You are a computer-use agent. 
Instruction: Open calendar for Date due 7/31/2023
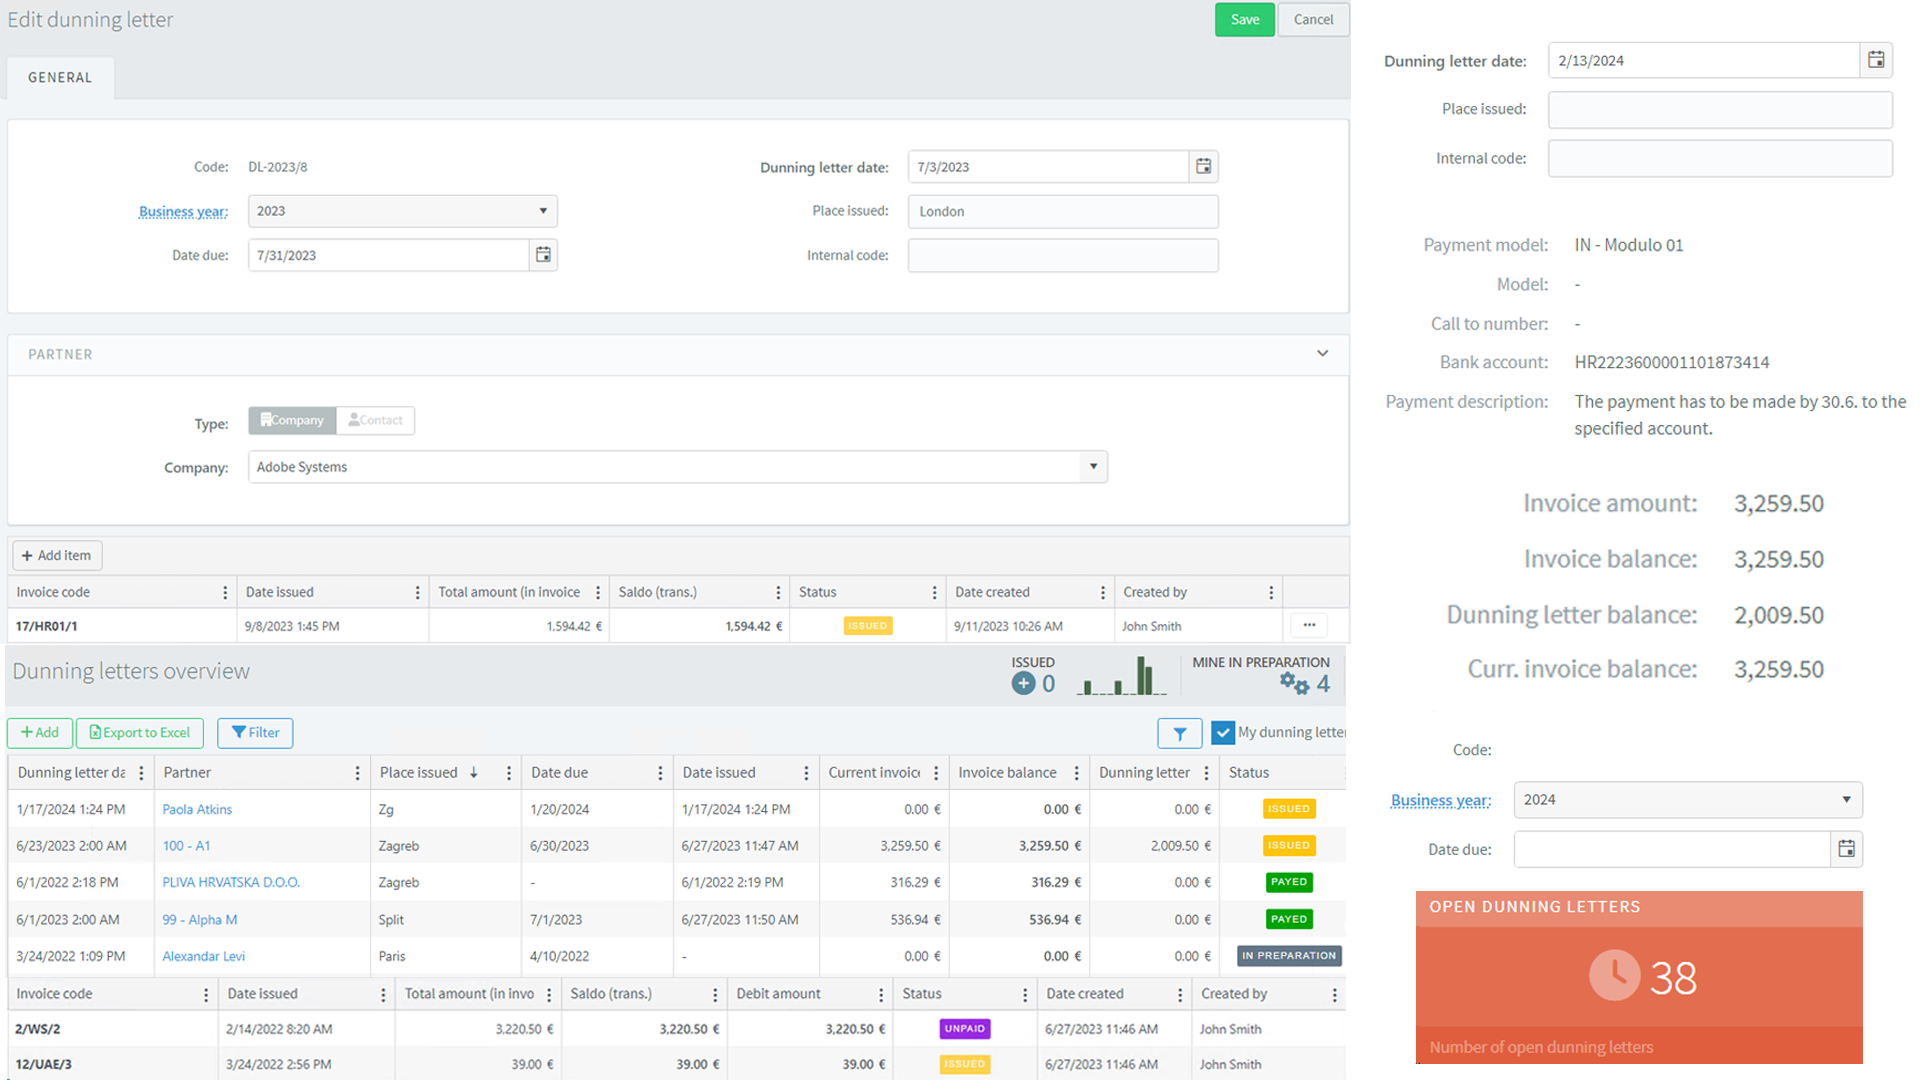pos(543,255)
